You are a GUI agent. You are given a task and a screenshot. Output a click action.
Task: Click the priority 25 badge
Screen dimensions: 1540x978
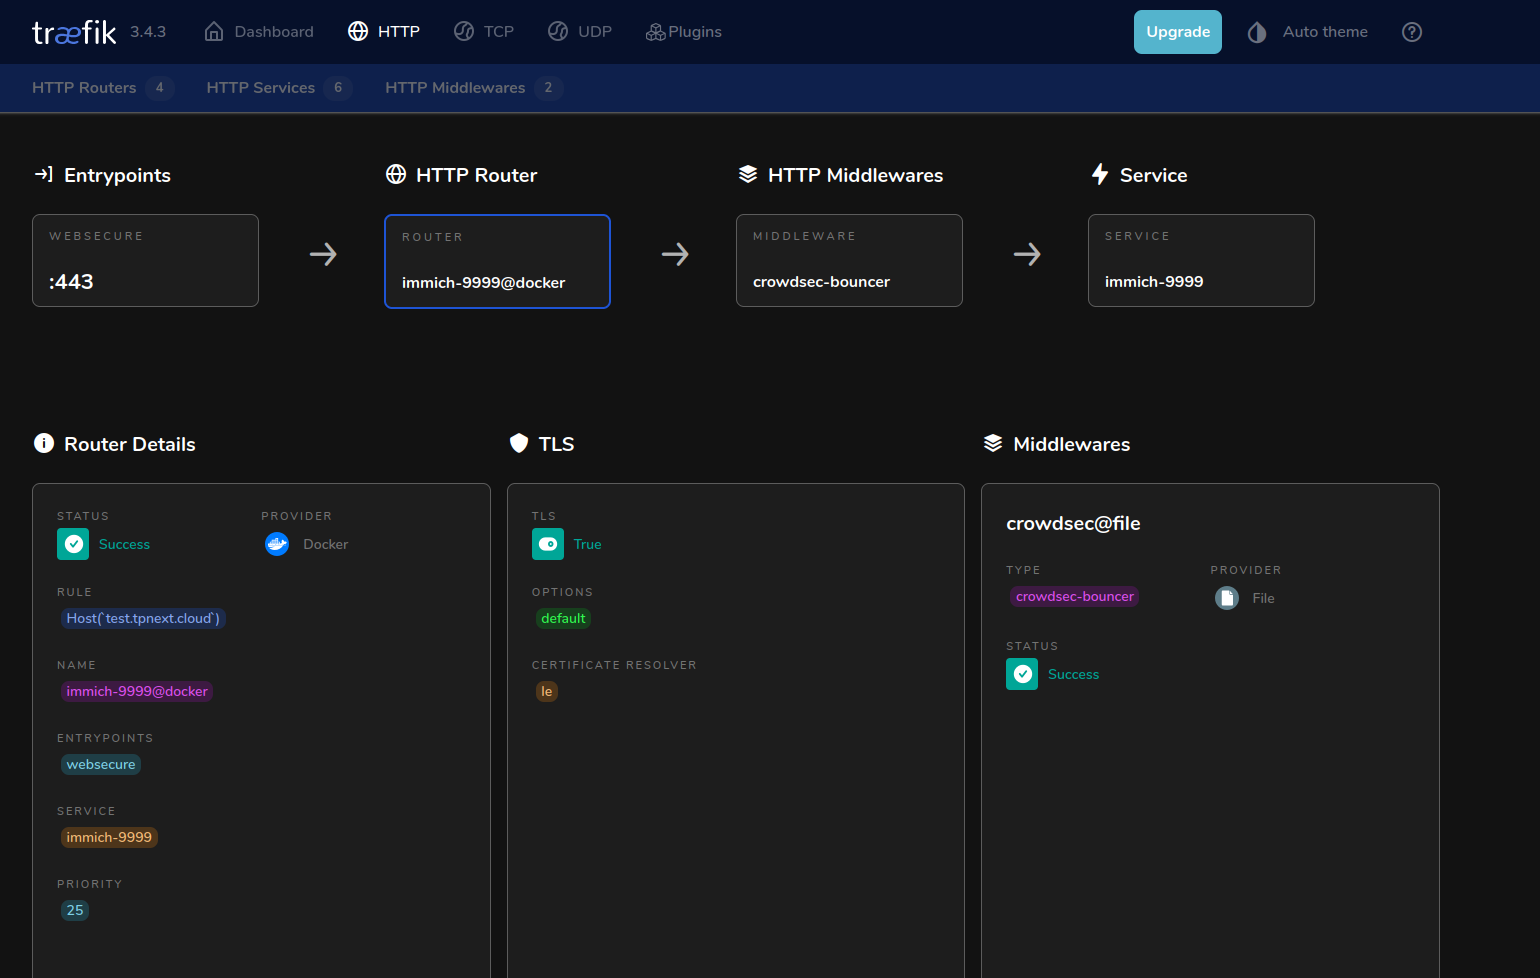point(75,910)
